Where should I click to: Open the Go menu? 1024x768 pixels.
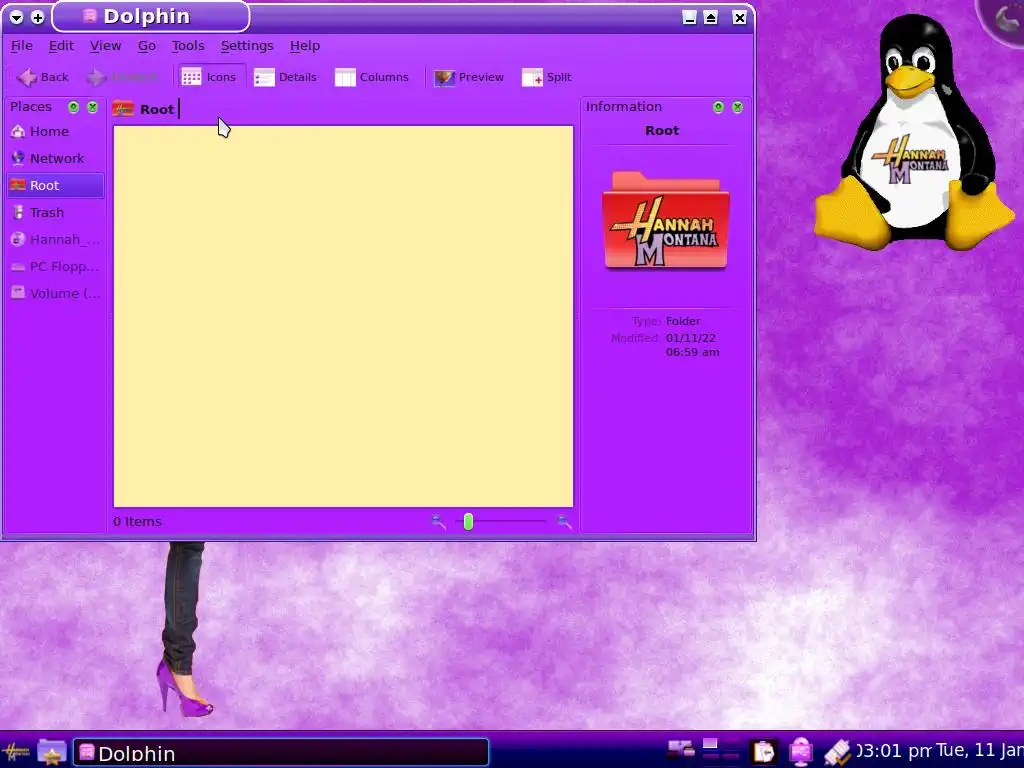[146, 46]
